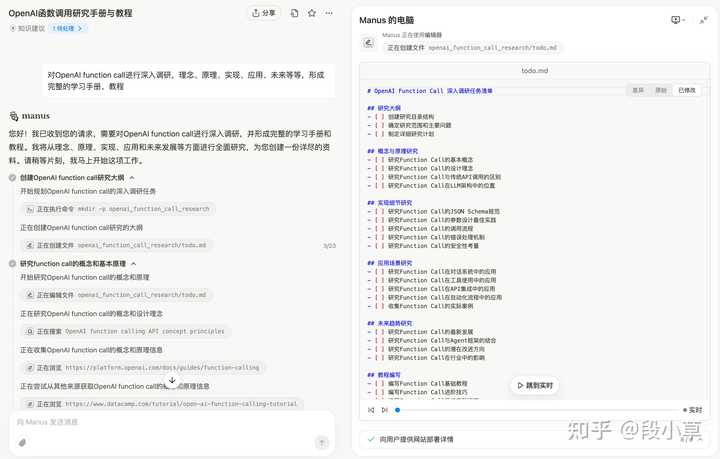Viewport: 720px width, 459px height.
Task: Click the 分享 share button
Action: point(264,13)
